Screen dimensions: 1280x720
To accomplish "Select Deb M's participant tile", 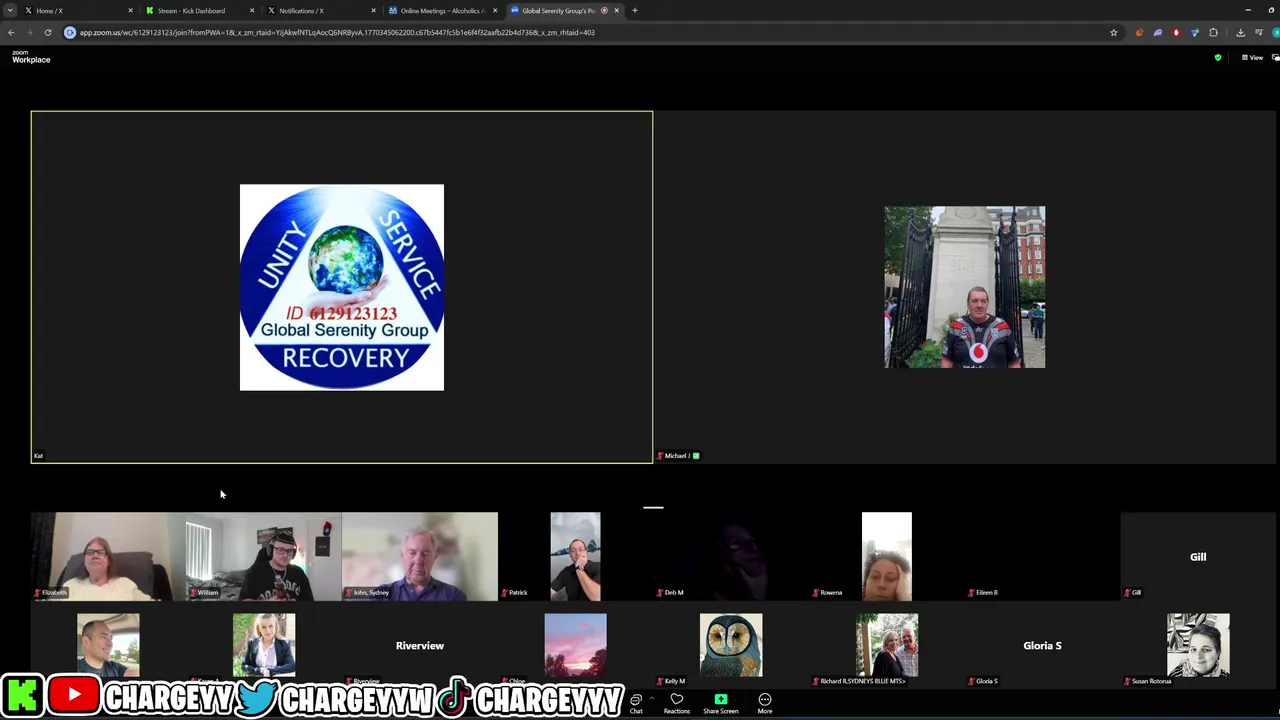I will point(731,556).
